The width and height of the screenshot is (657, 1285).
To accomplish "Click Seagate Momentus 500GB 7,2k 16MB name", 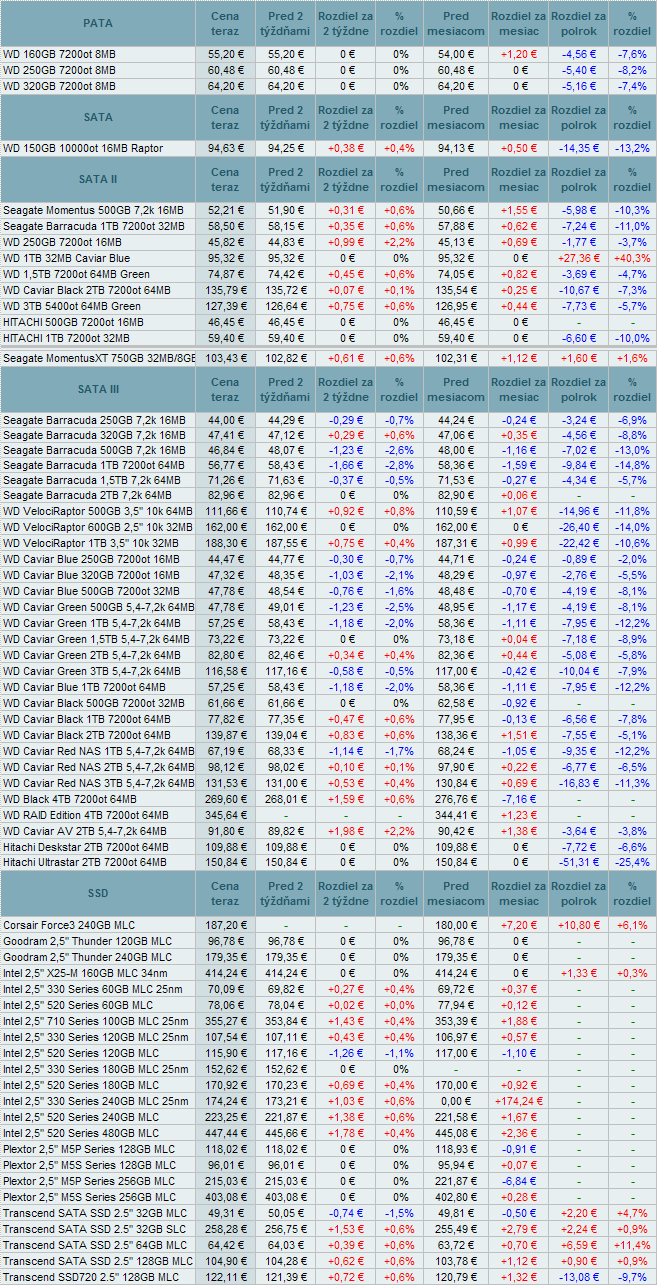I will [93, 211].
